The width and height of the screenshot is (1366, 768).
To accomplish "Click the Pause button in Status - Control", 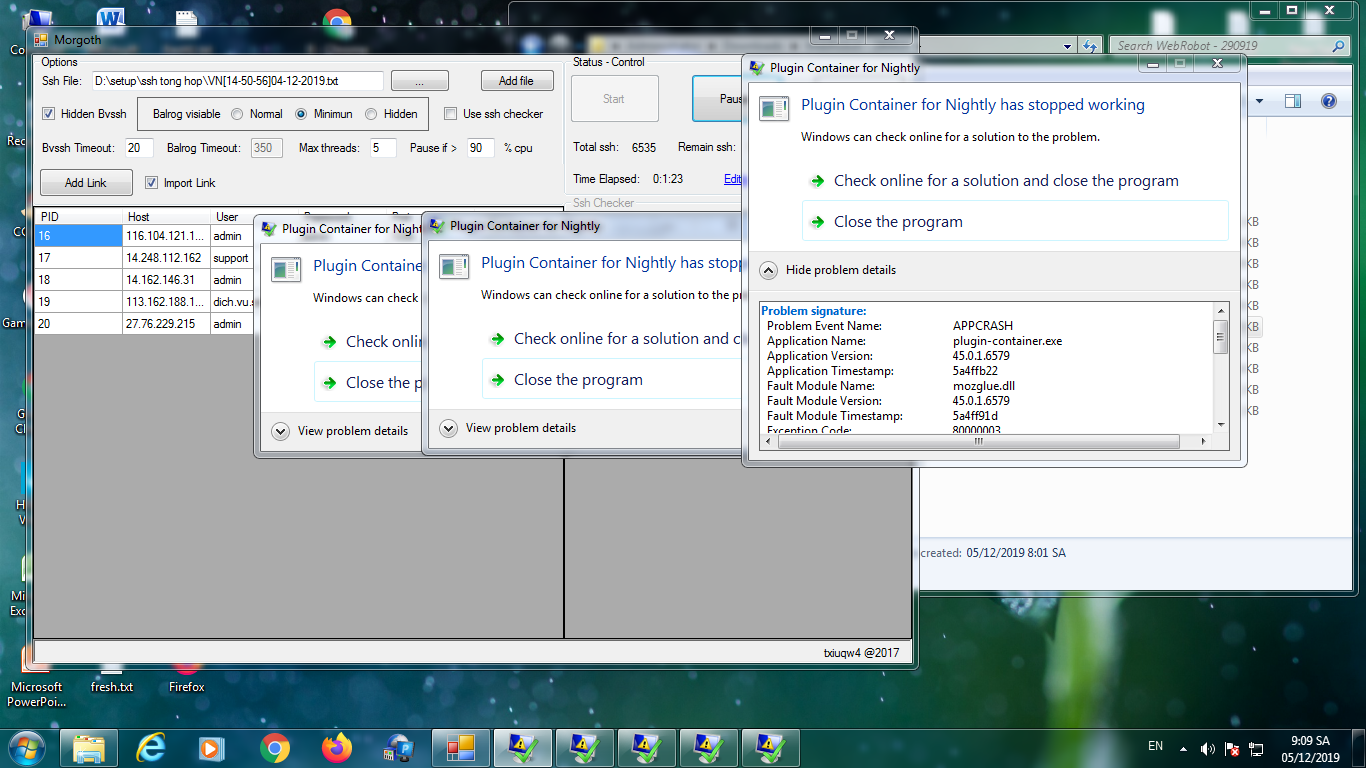I will pyautogui.click(x=718, y=99).
